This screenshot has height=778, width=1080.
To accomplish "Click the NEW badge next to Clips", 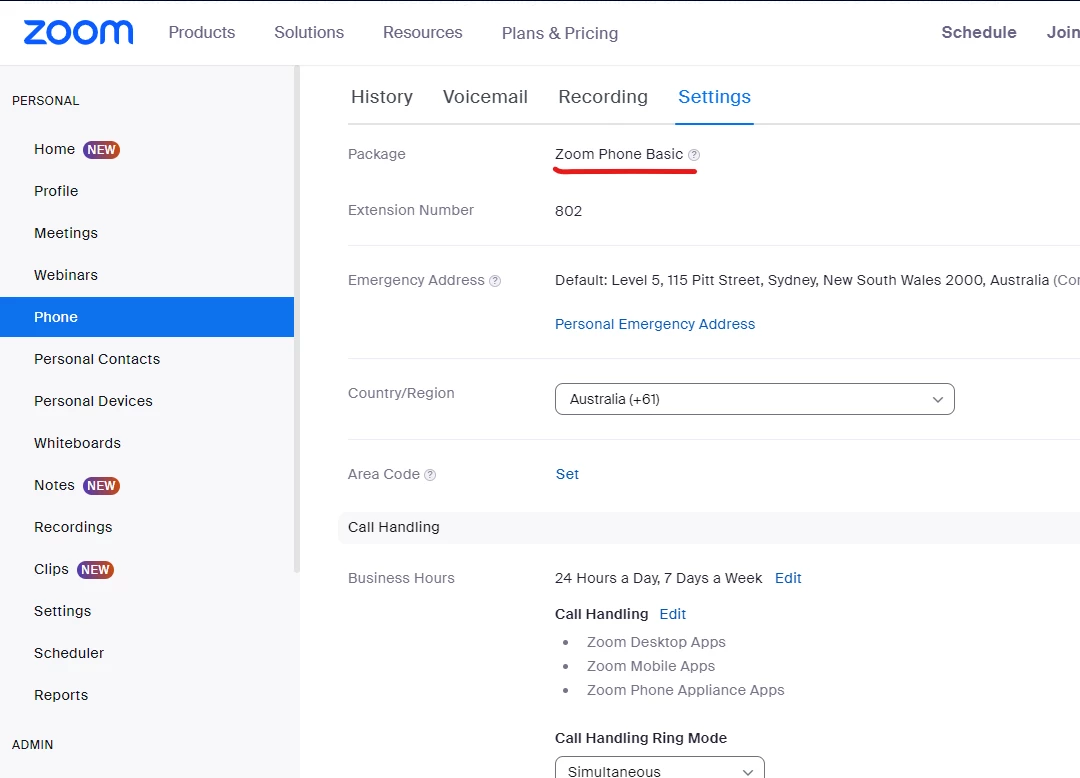I will pos(95,569).
